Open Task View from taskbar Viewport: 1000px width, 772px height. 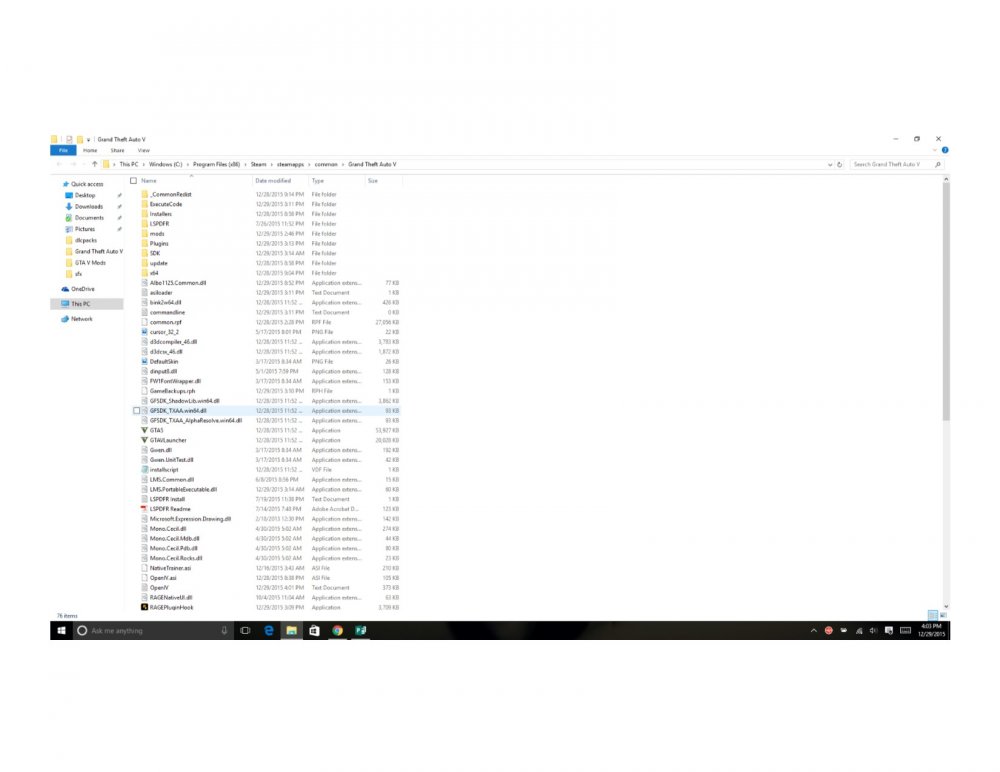click(245, 630)
